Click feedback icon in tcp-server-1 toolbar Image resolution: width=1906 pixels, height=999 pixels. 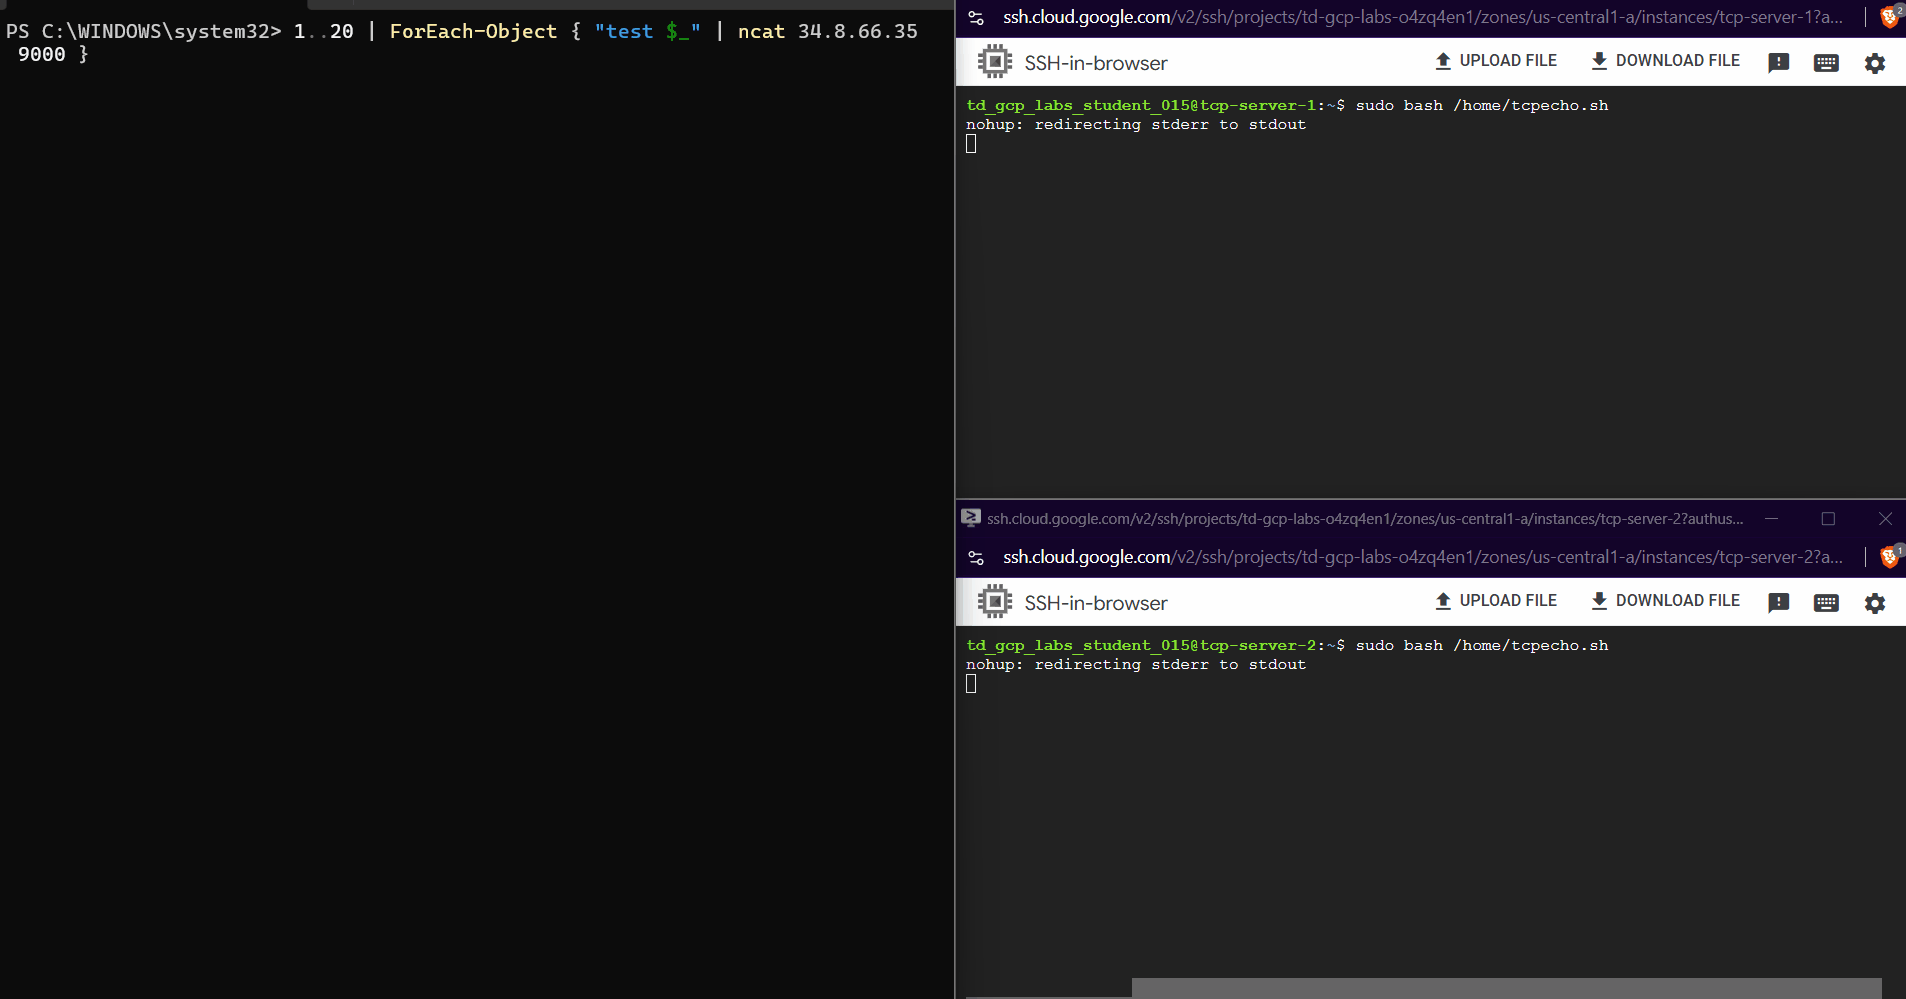click(1778, 63)
